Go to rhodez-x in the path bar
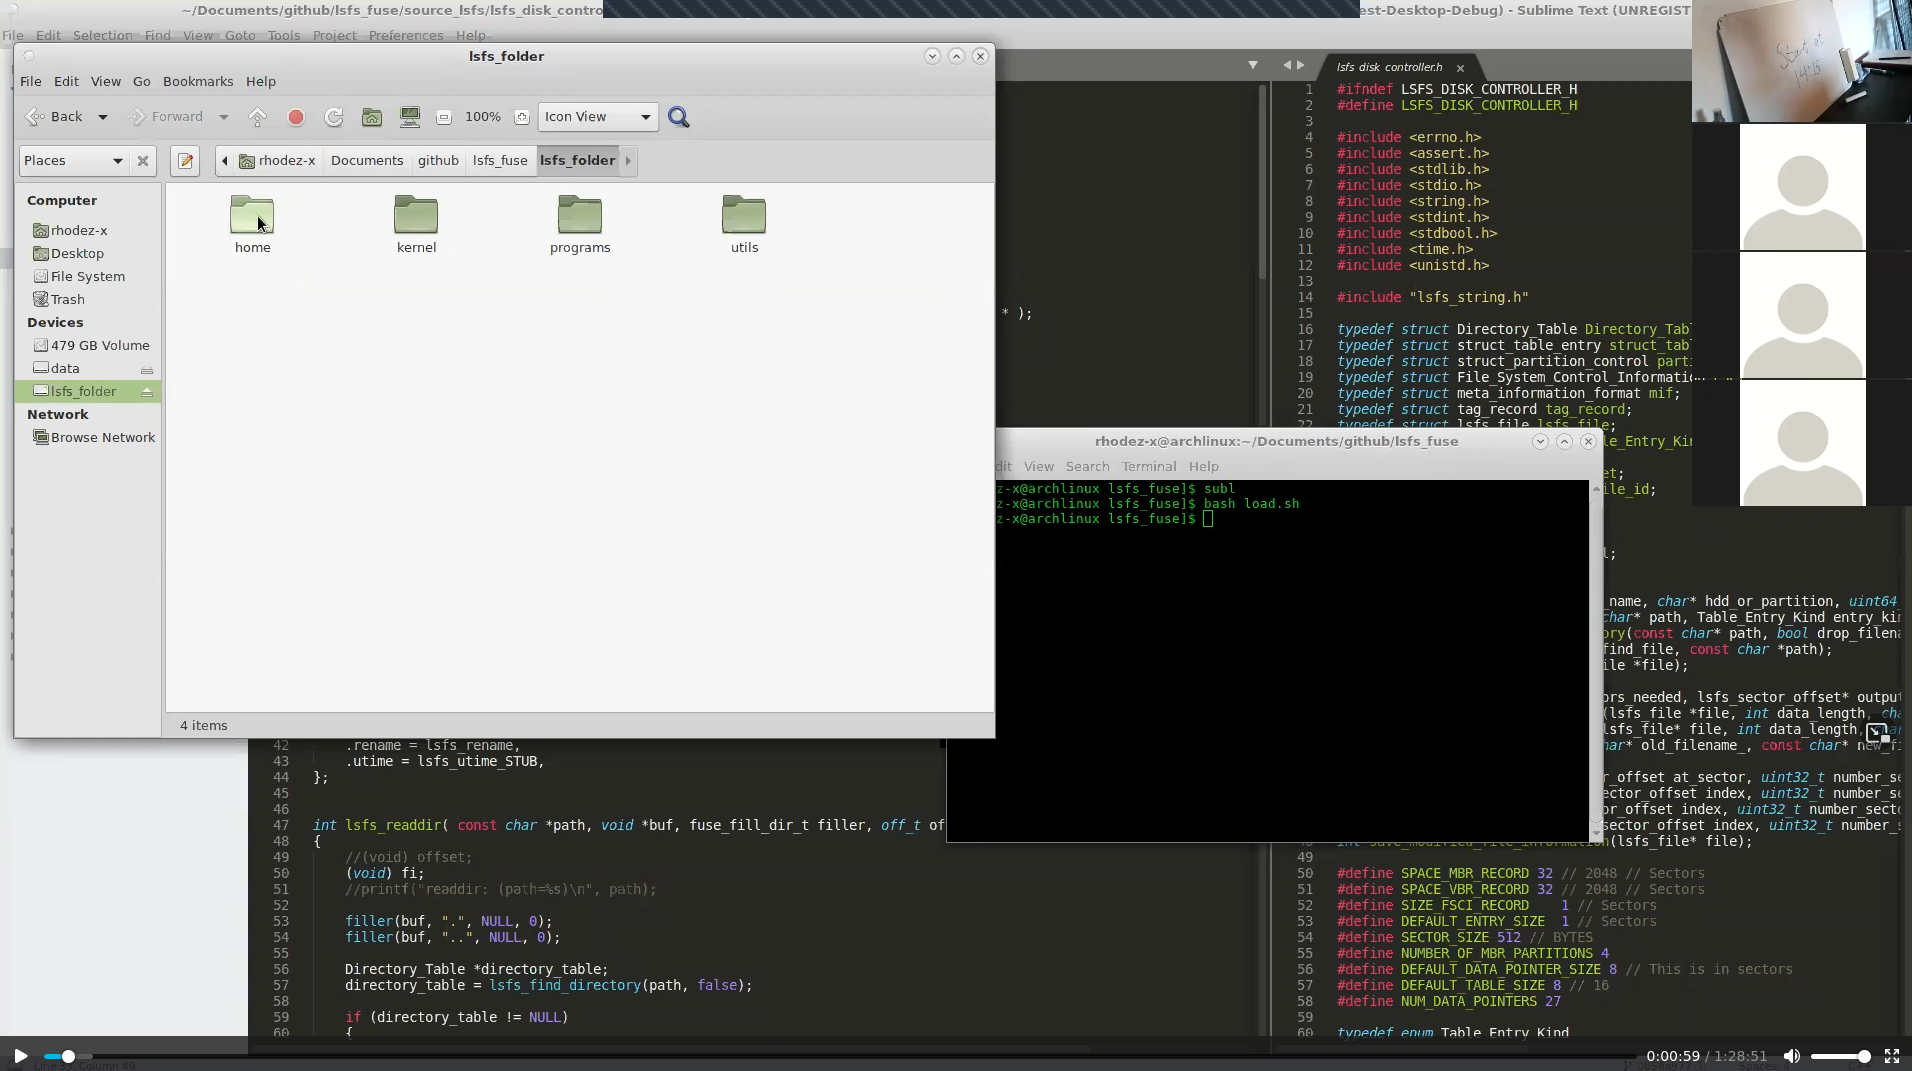The width and height of the screenshot is (1912, 1071). (277, 161)
